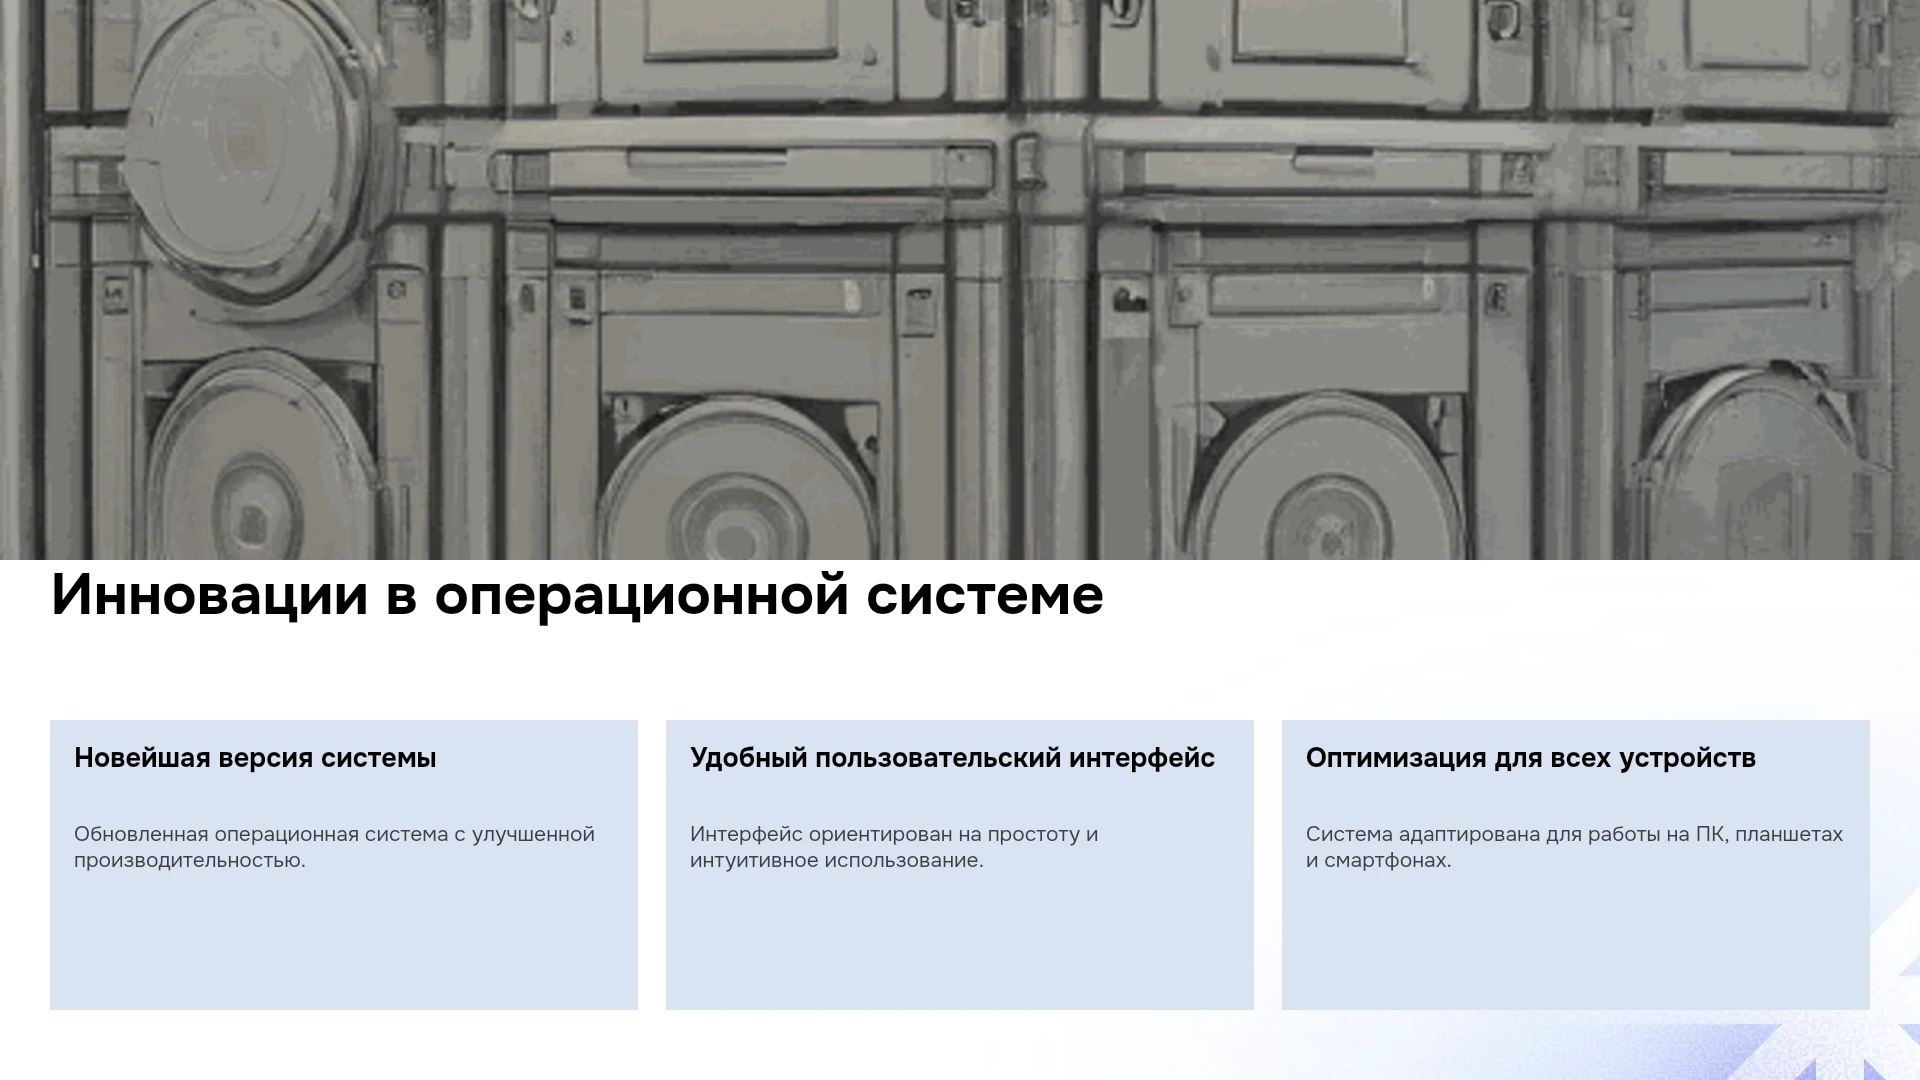The image size is (1920, 1080).
Task: Select text 'Интерфейс ориентирован на простоту и'
Action: tap(894, 834)
